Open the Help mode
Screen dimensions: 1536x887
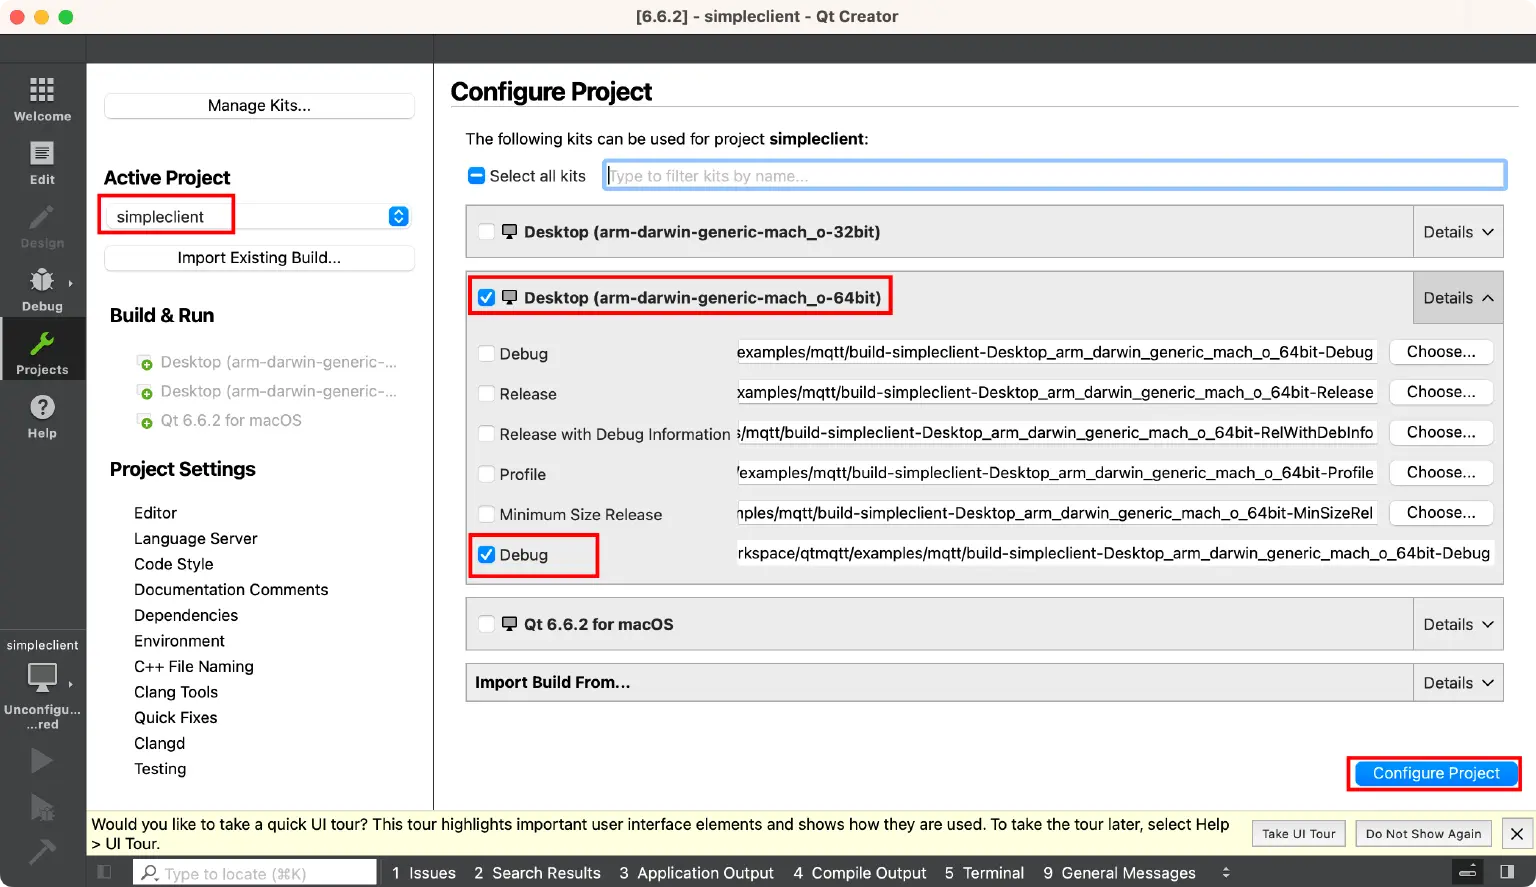click(x=42, y=416)
